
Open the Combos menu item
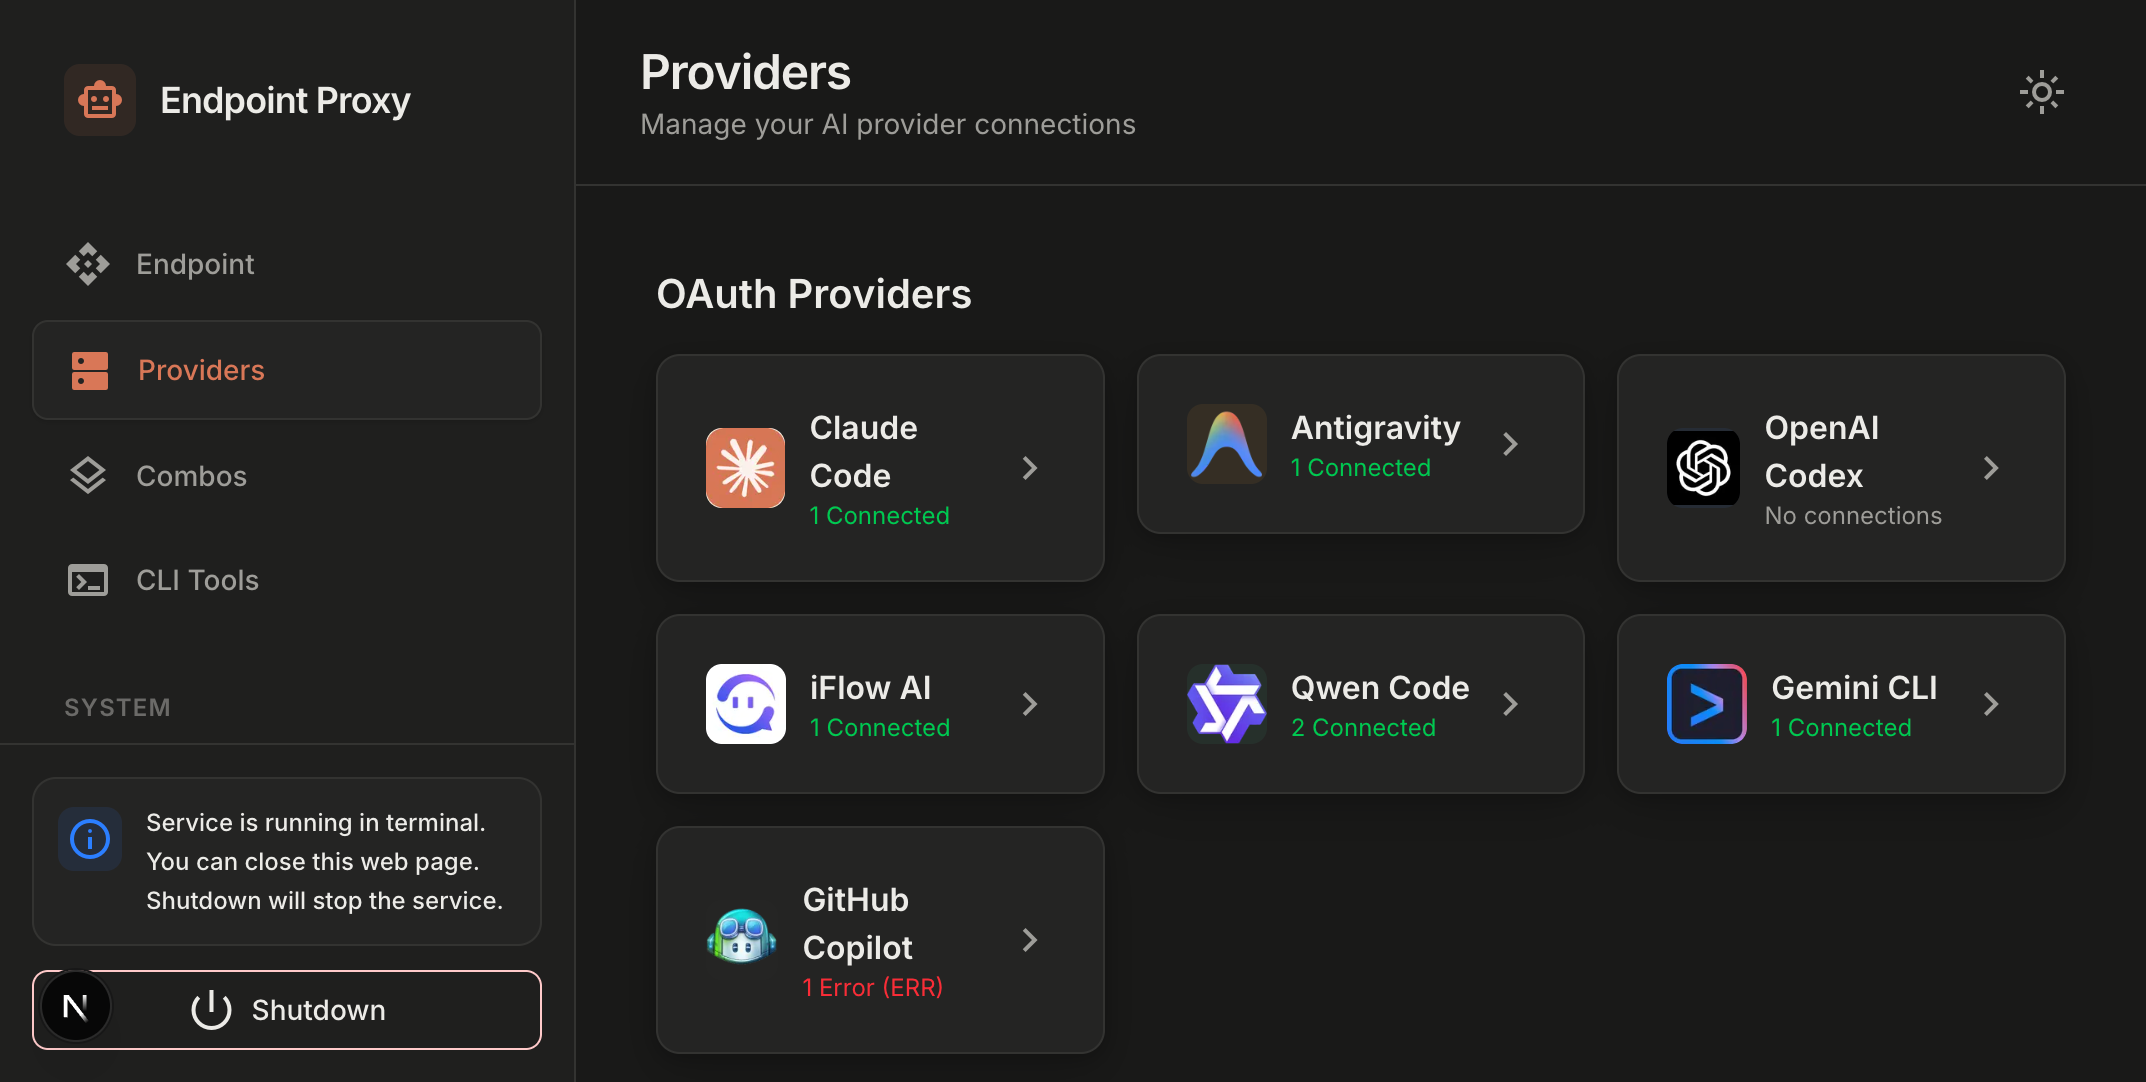287,476
